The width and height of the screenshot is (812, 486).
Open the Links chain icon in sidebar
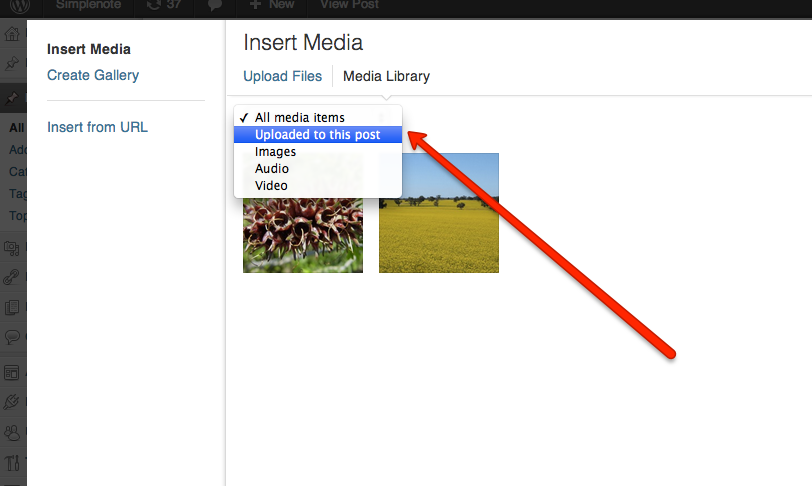12,277
